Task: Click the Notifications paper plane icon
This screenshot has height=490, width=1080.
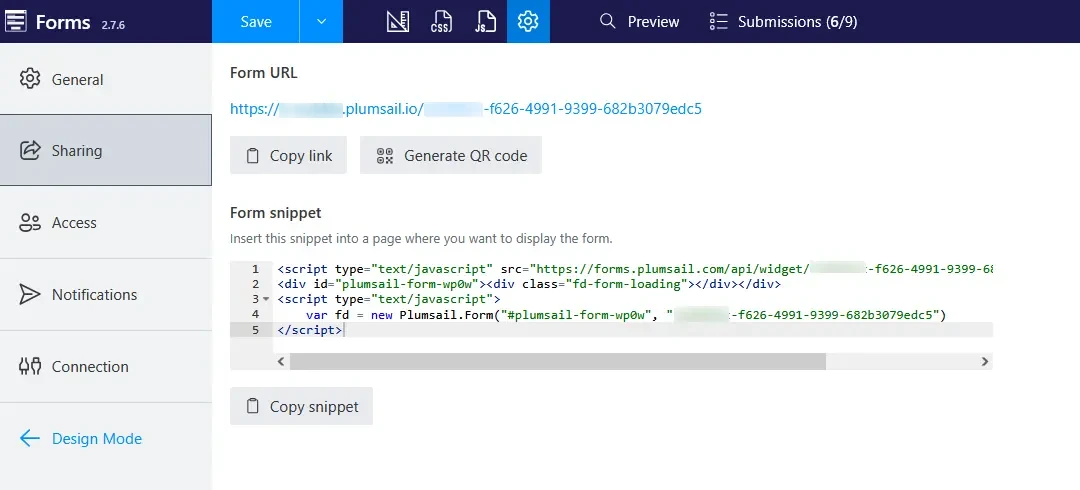Action: [x=30, y=294]
